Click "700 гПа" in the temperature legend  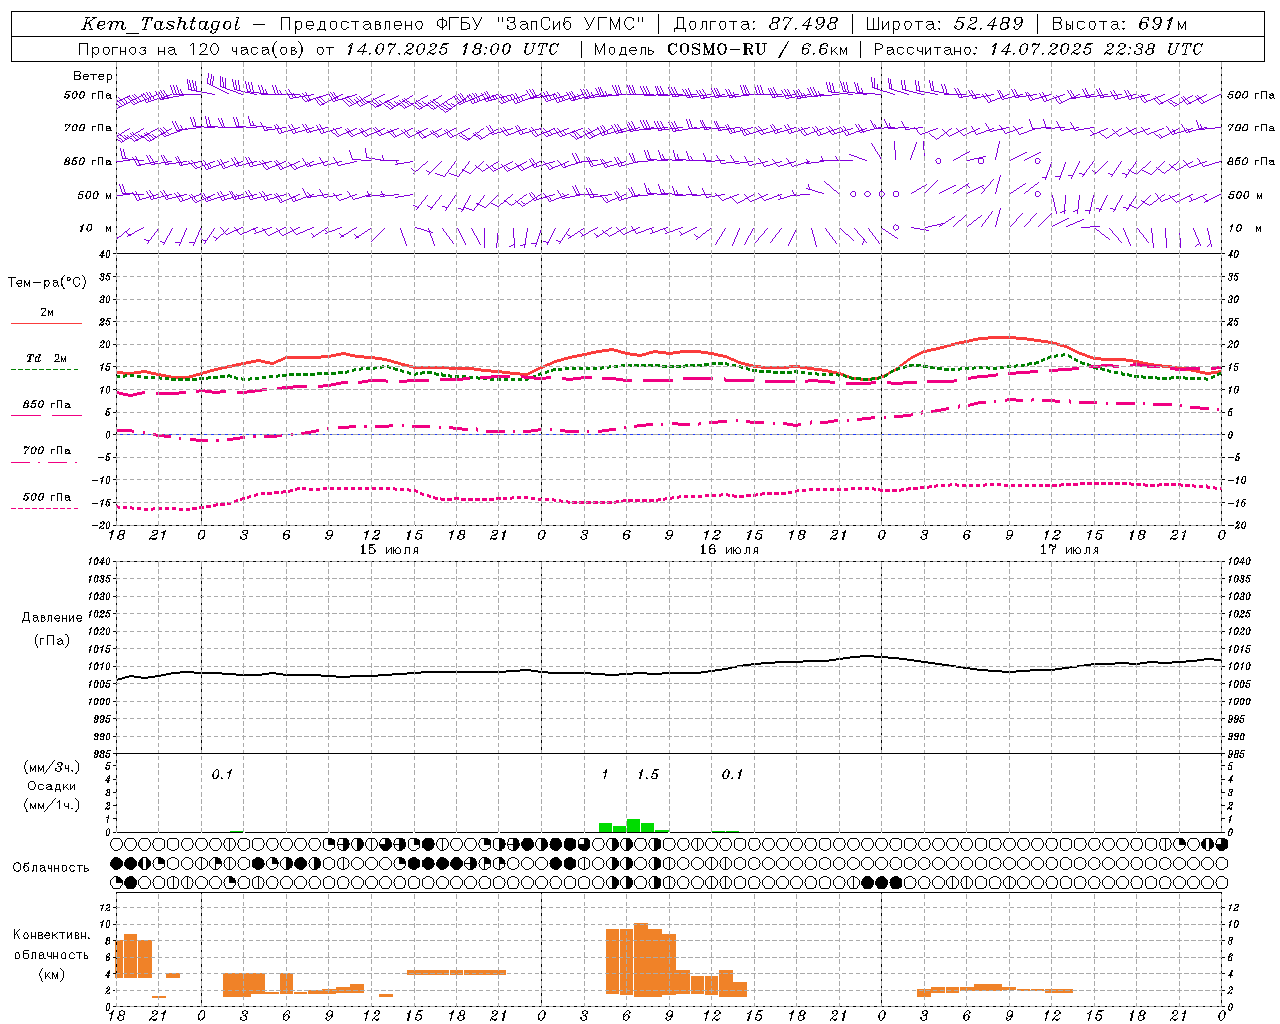pyautogui.click(x=47, y=451)
